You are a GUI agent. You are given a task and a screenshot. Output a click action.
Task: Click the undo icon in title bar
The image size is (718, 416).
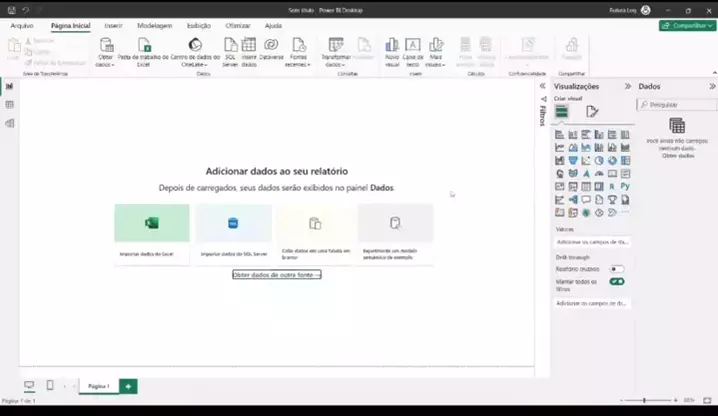[x=26, y=10]
